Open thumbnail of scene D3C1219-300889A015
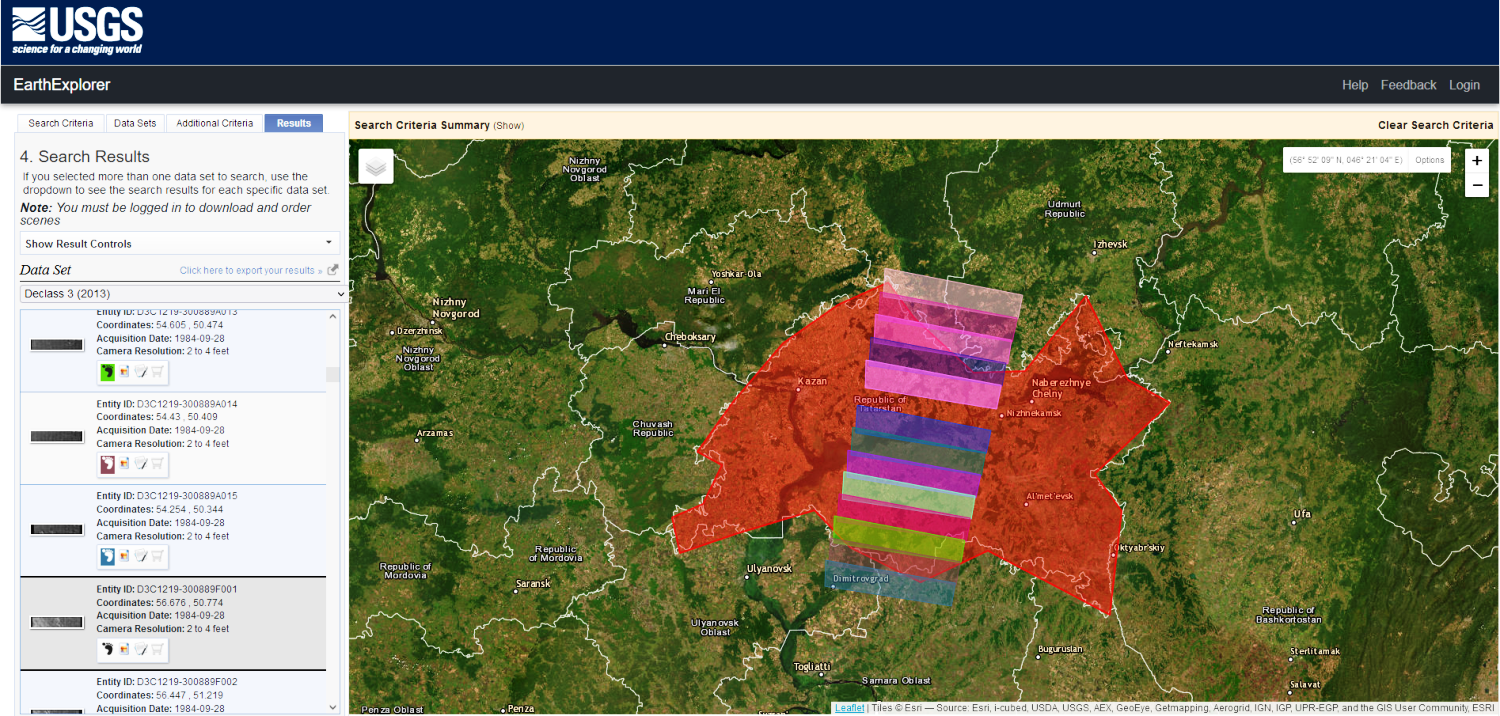The height and width of the screenshot is (716, 1500). click(x=57, y=529)
